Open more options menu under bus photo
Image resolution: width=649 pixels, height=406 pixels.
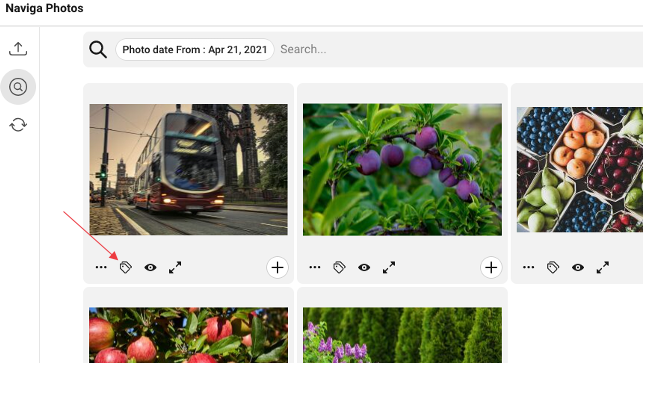[101, 267]
